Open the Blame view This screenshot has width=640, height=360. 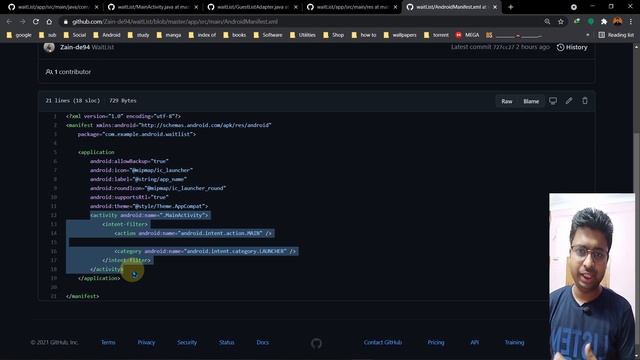point(531,101)
